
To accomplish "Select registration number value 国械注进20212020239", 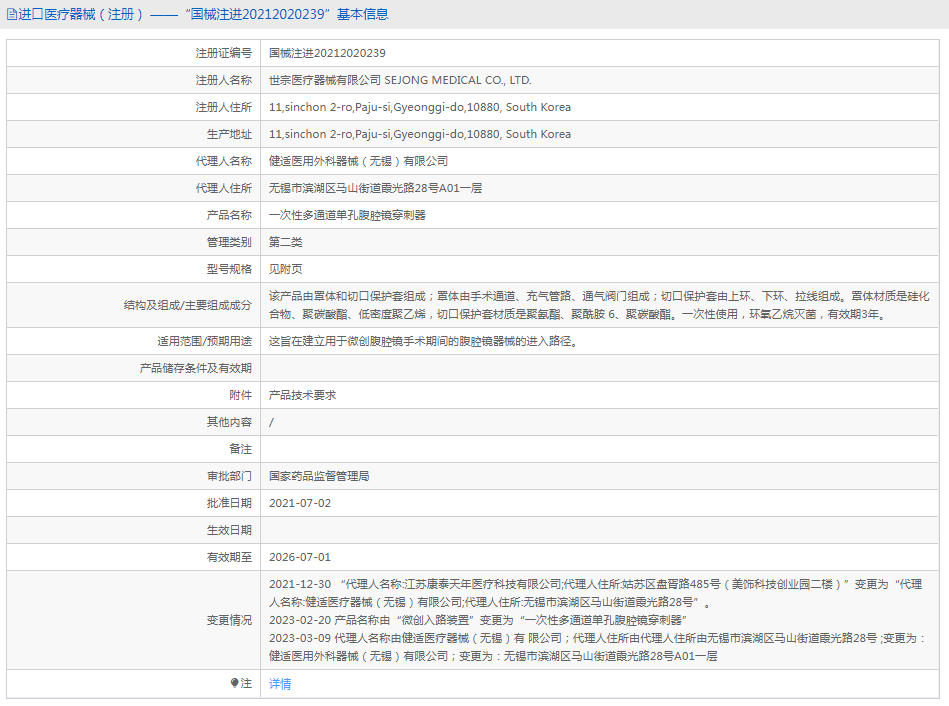I will click(327, 53).
